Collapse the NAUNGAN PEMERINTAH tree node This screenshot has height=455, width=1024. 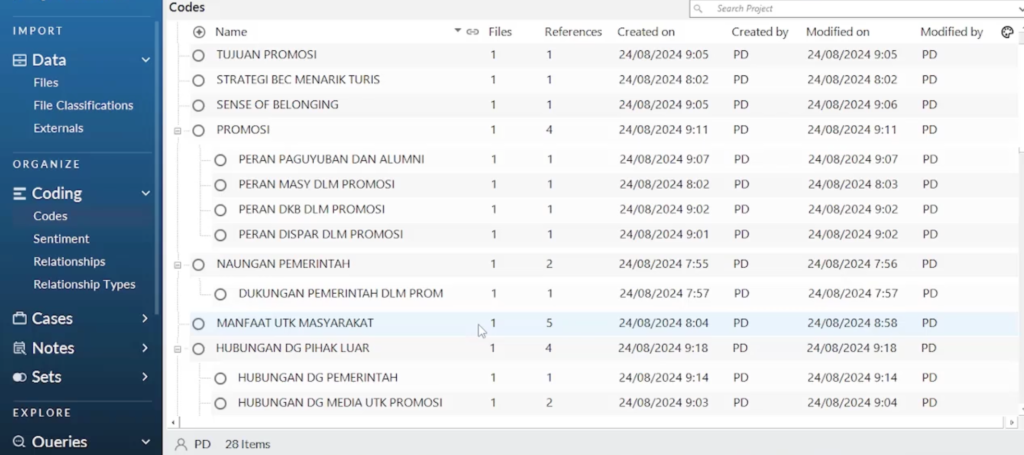(x=178, y=265)
